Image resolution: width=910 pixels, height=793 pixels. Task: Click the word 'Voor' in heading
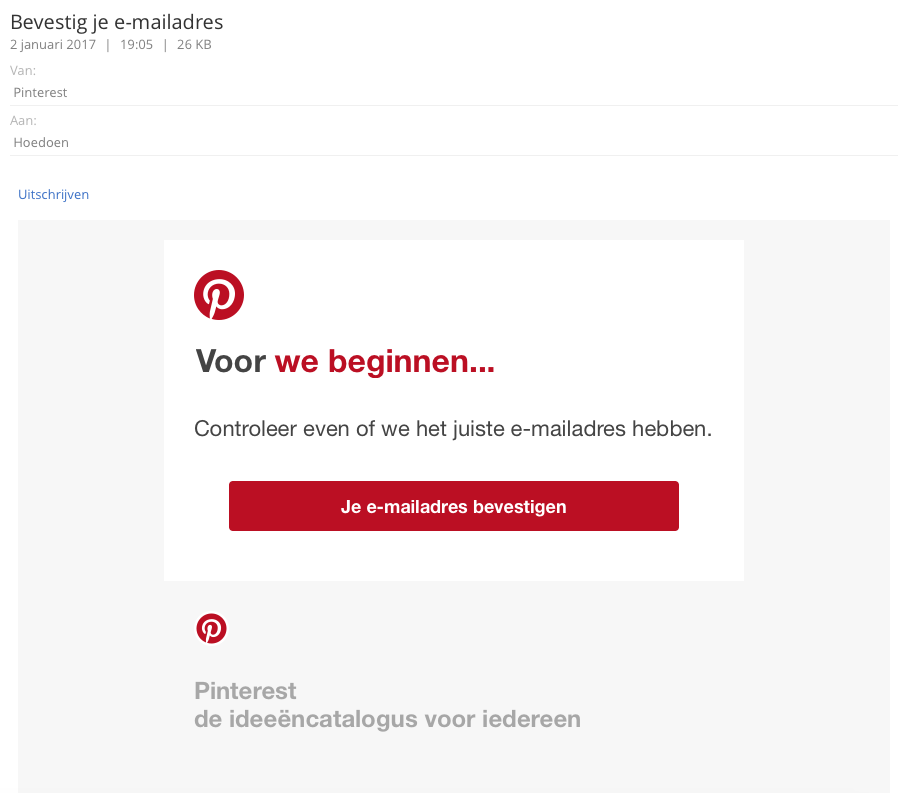click(230, 361)
